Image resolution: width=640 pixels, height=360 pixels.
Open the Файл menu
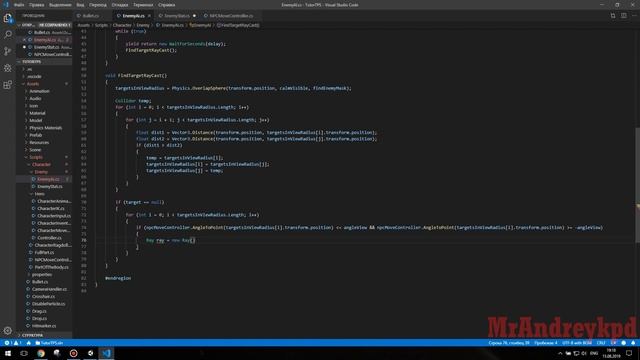(19, 5)
